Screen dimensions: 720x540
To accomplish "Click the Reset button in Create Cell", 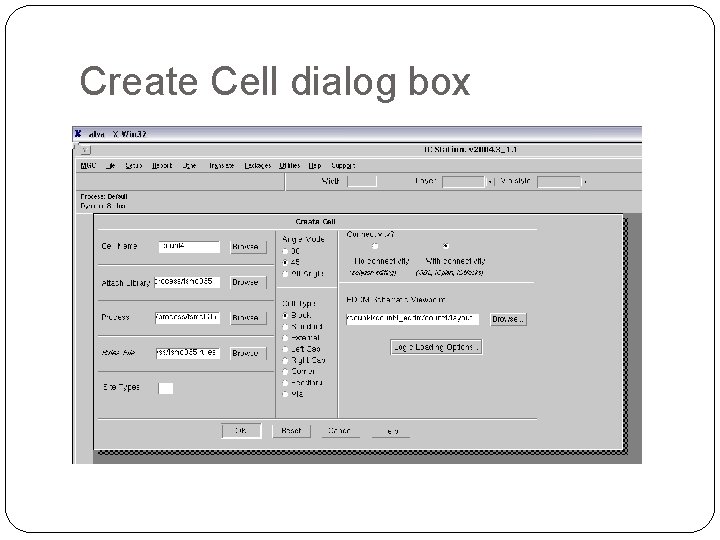I will click(x=291, y=431).
